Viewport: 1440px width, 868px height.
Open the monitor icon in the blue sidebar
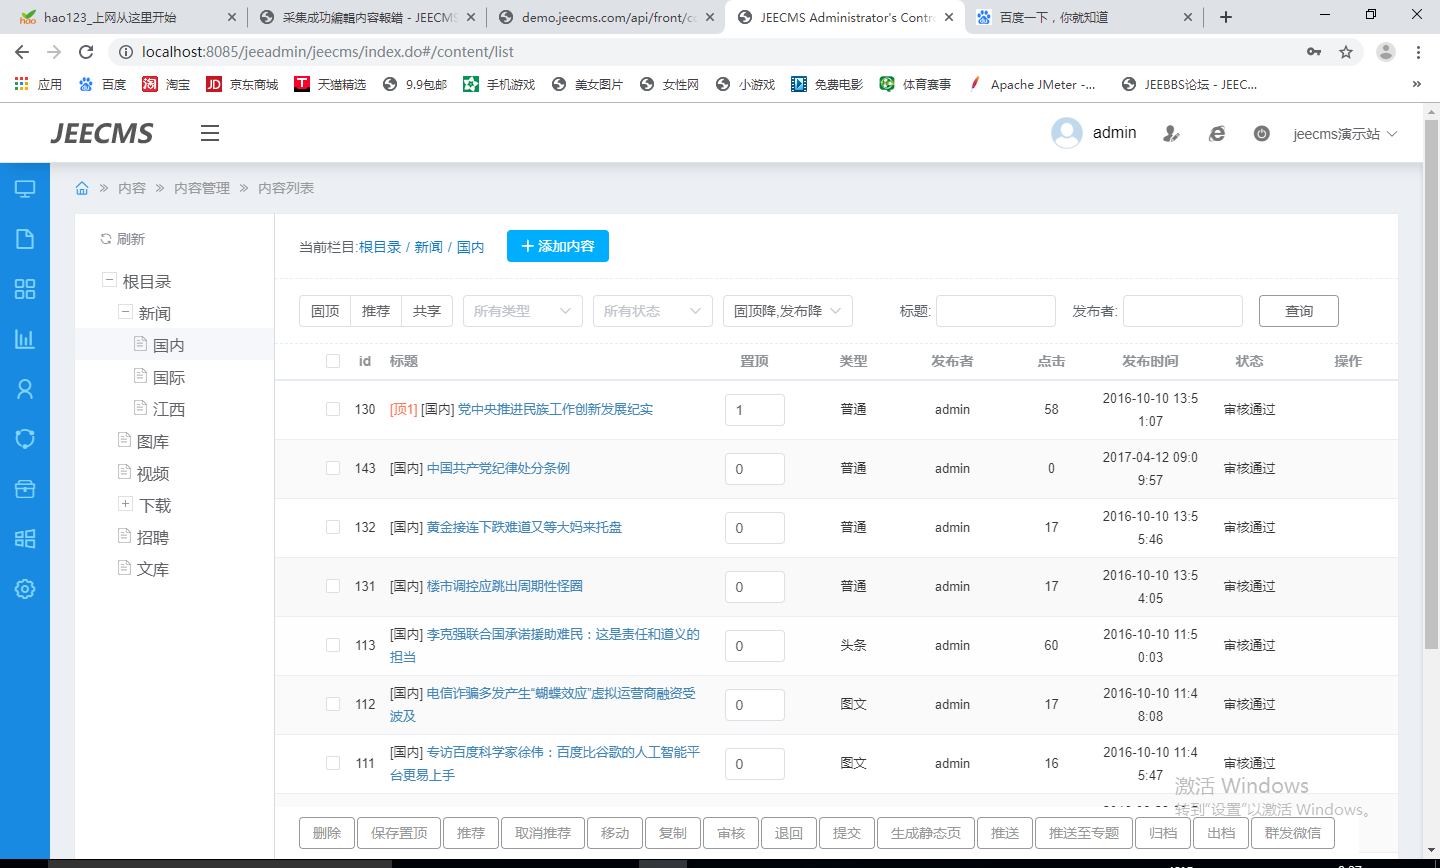point(25,189)
